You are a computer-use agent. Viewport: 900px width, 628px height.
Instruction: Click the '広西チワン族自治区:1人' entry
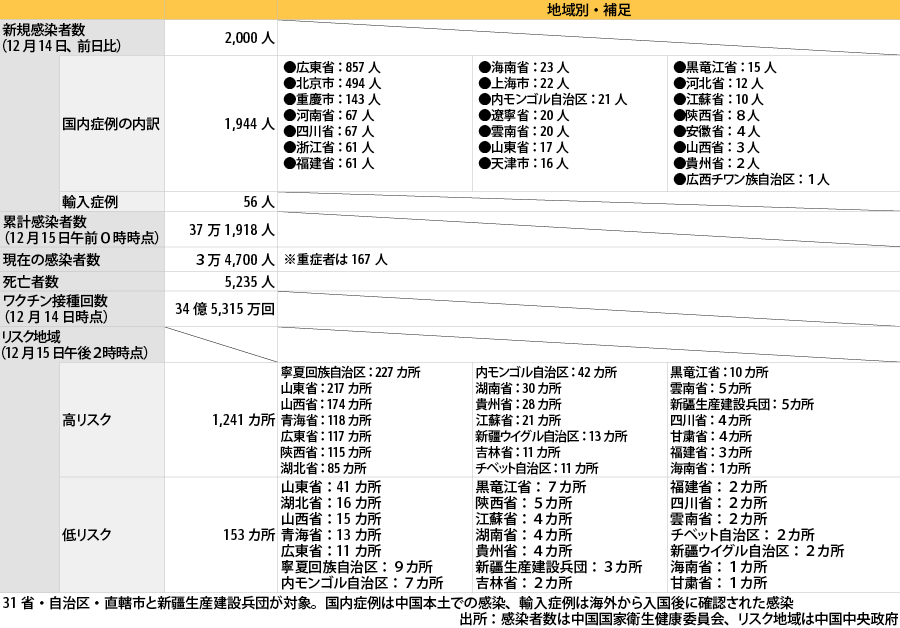(x=751, y=180)
